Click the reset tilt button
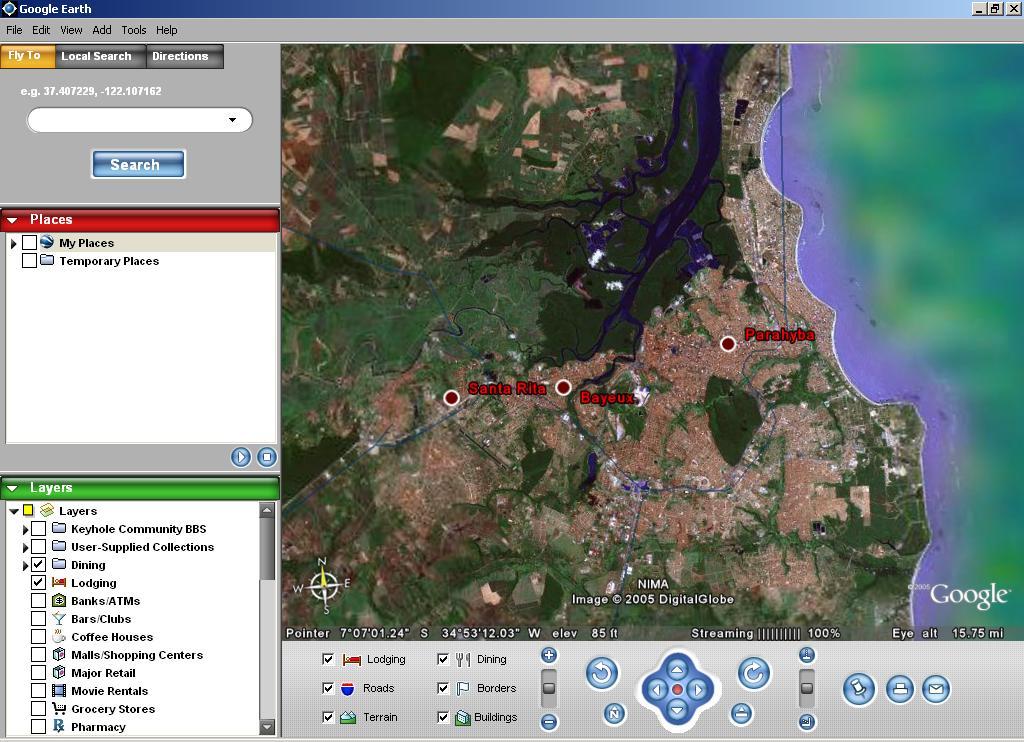 [x=741, y=713]
